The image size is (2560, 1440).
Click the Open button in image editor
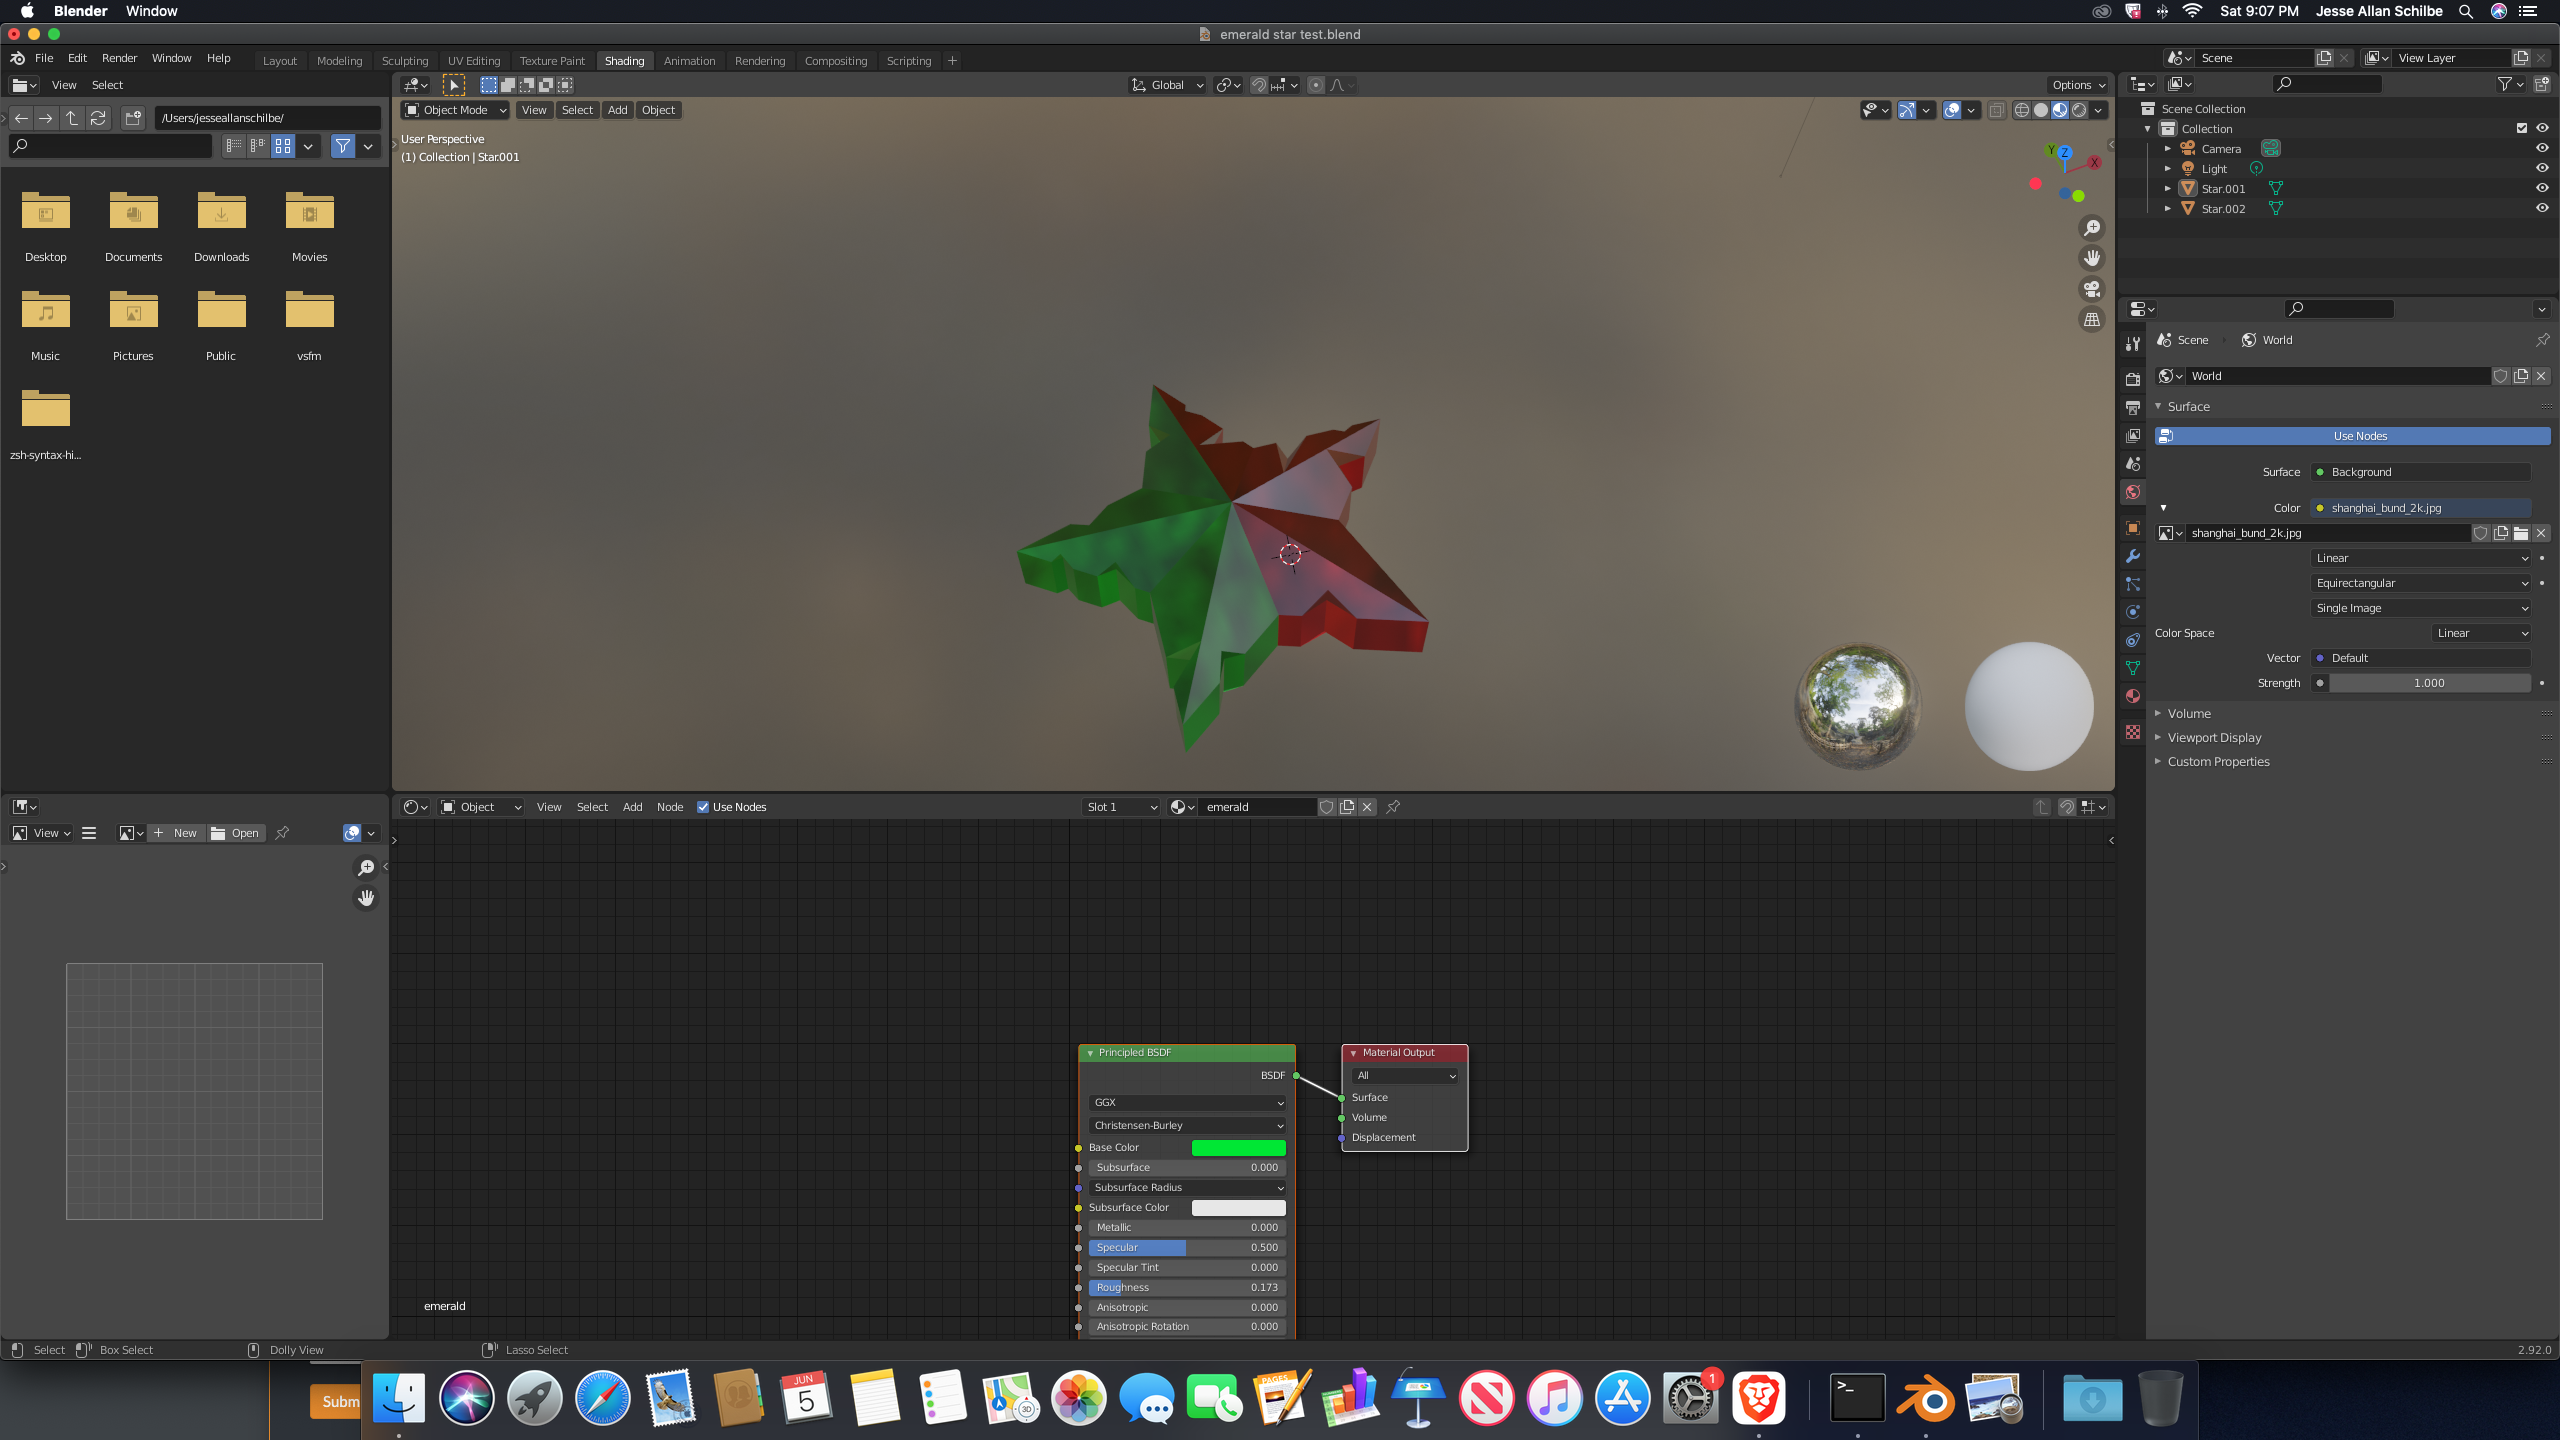[x=236, y=833]
